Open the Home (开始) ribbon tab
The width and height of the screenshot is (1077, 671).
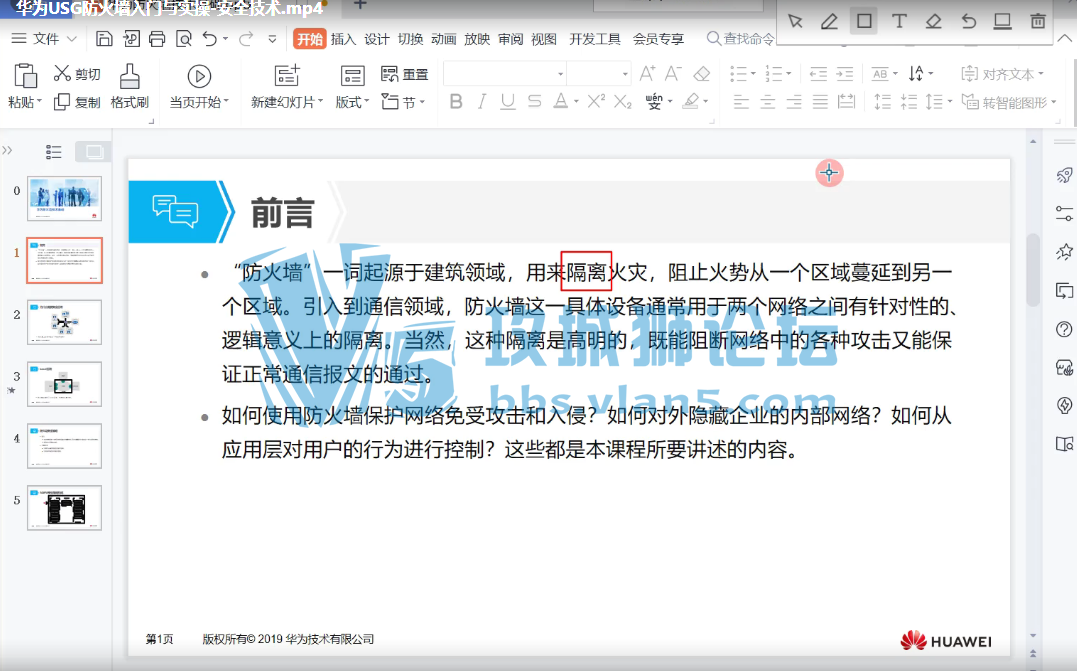coord(309,39)
